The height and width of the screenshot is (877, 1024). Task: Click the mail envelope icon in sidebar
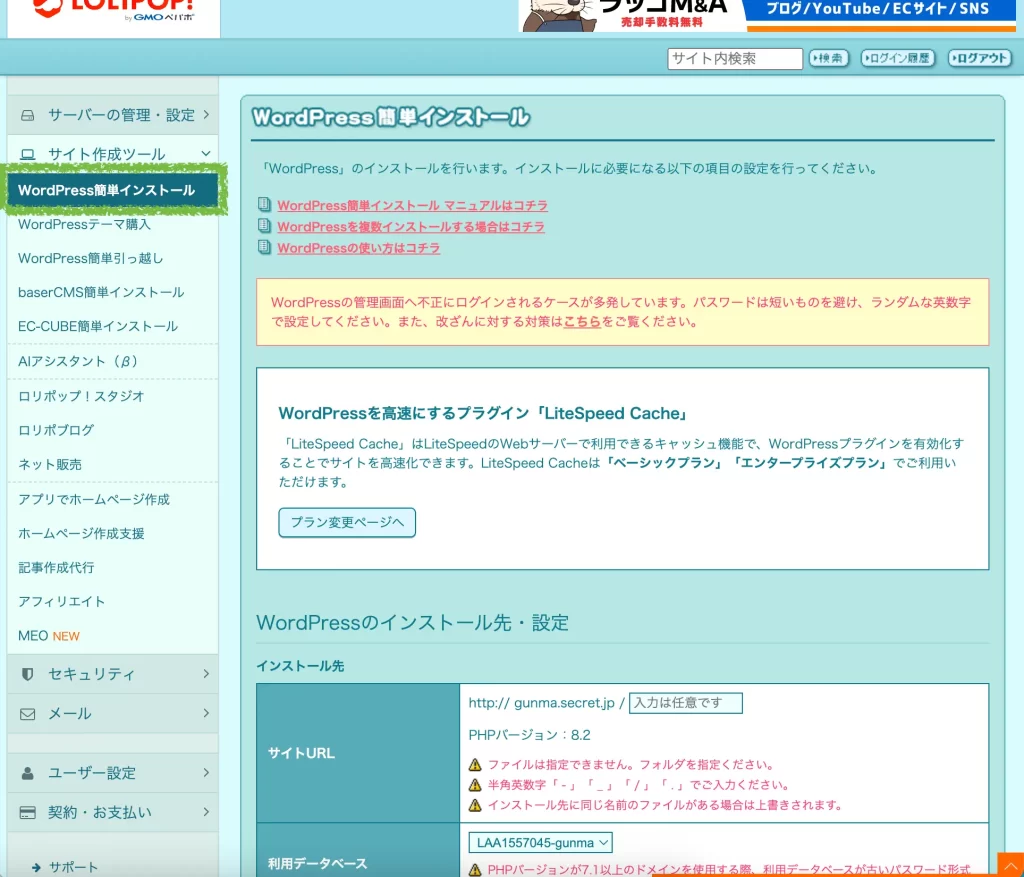[x=28, y=714]
